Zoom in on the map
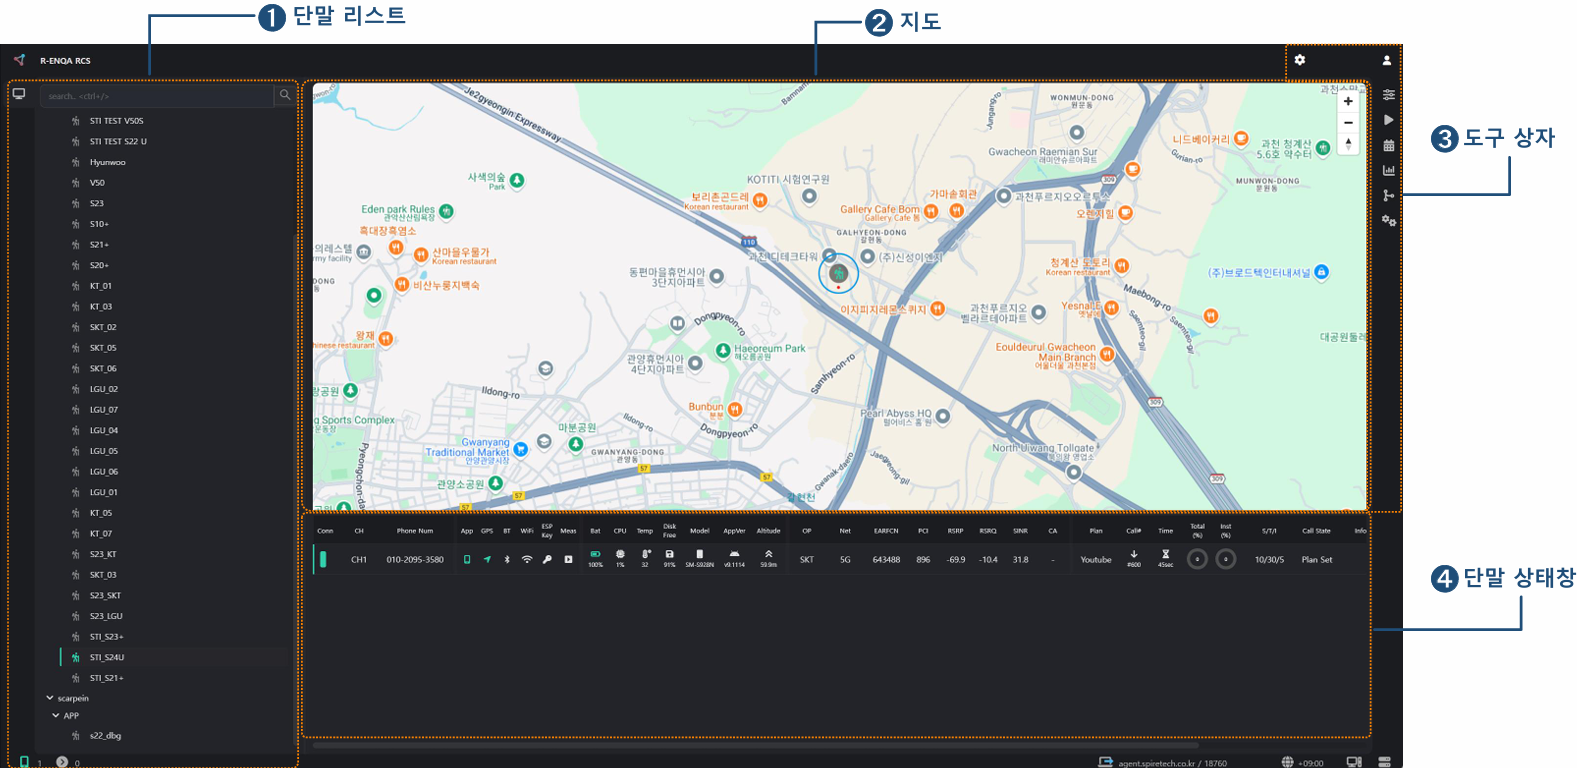This screenshot has height=768, width=1577. [x=1348, y=102]
